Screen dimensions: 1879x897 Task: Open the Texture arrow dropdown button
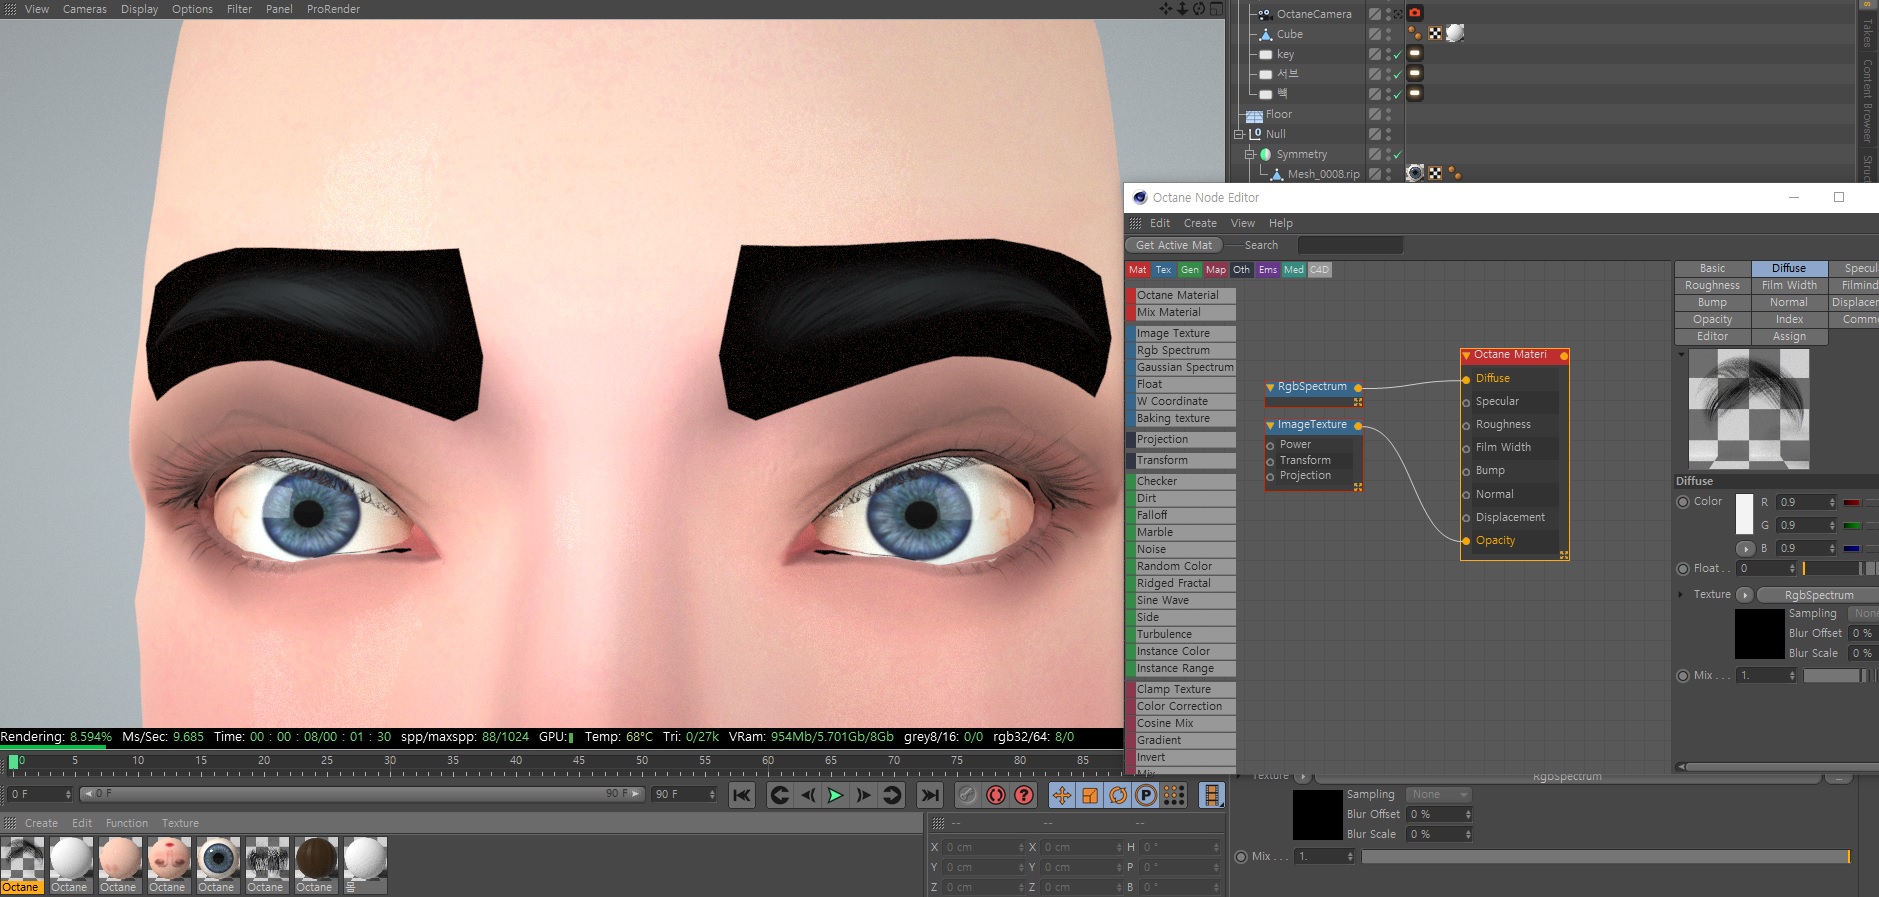click(1745, 594)
